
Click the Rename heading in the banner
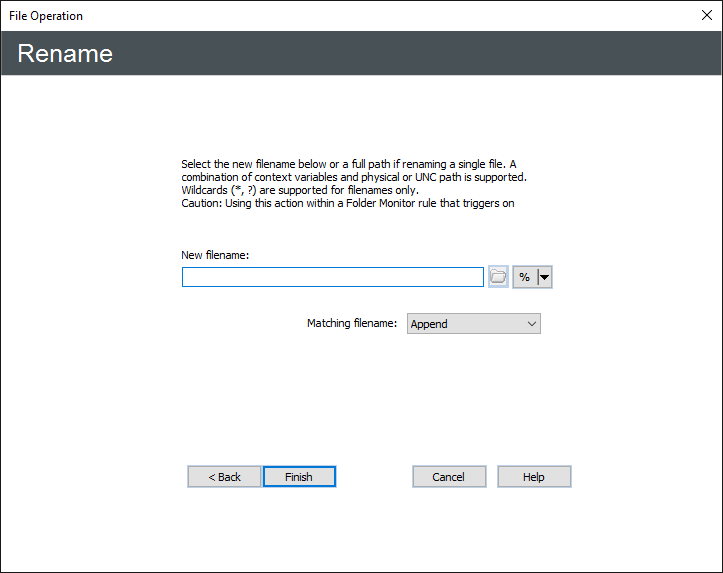point(65,53)
